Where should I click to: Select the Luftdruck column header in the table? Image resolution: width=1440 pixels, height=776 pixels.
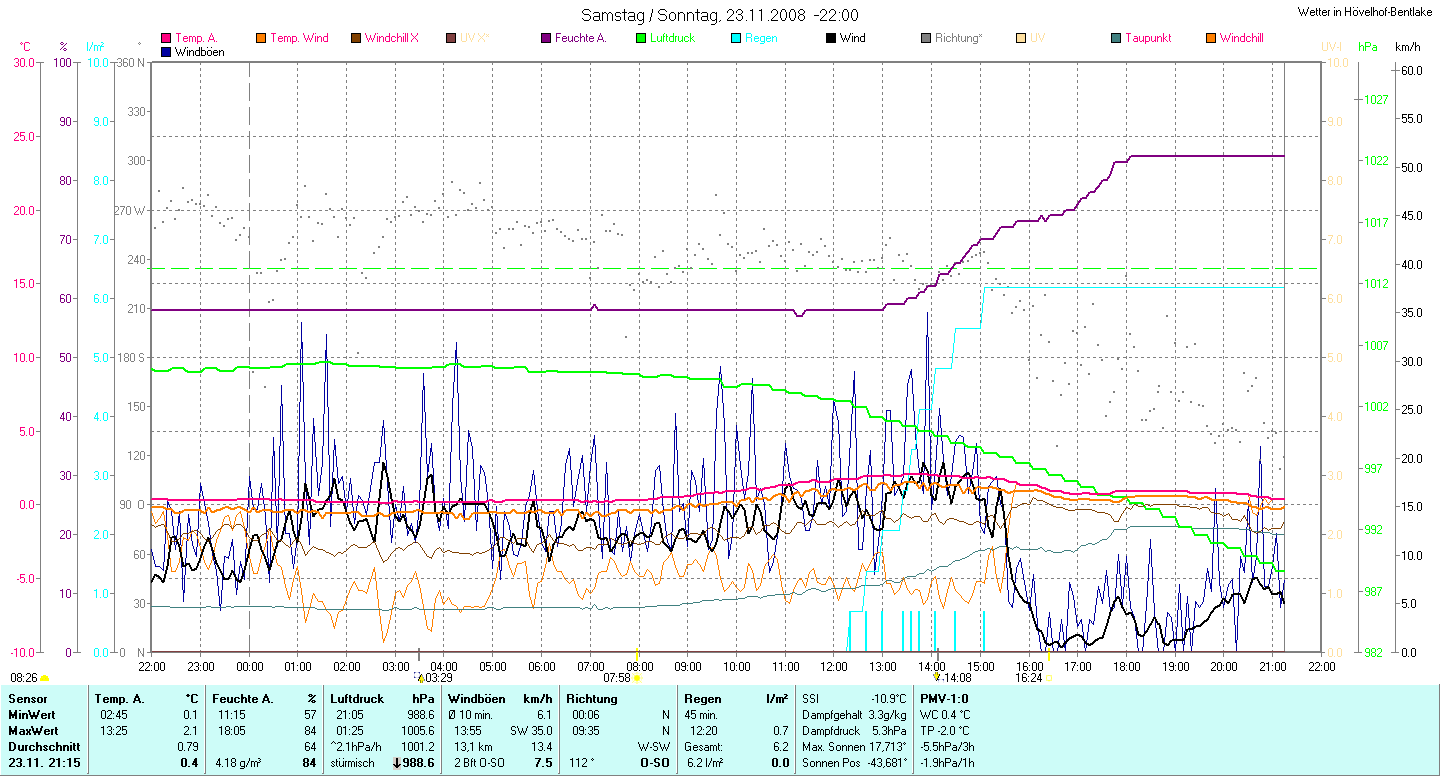pos(357,699)
